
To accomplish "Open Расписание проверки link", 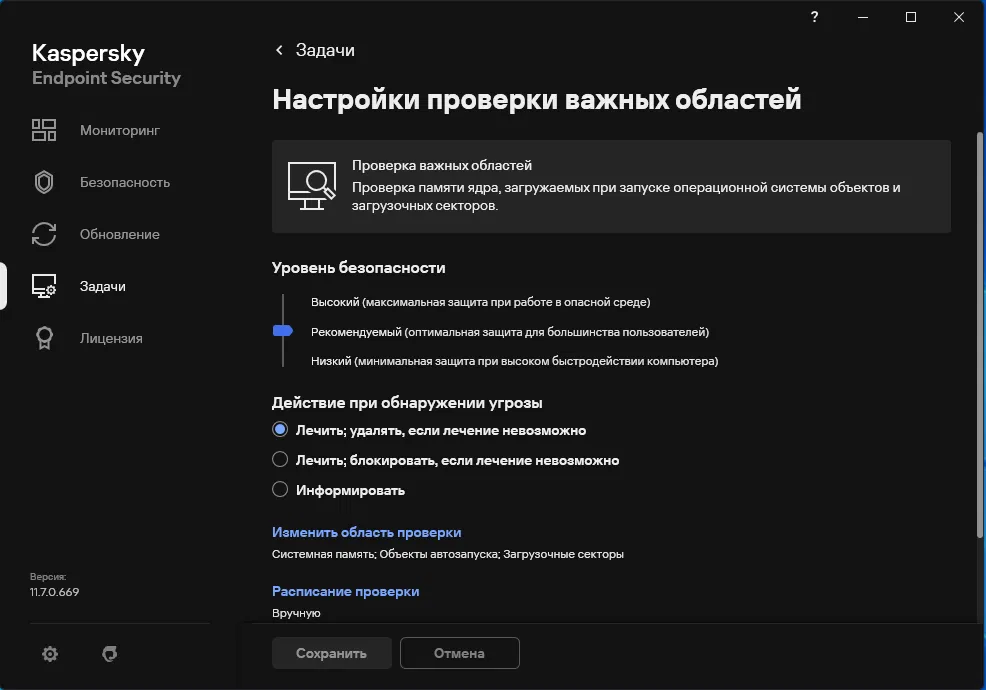I will (345, 591).
